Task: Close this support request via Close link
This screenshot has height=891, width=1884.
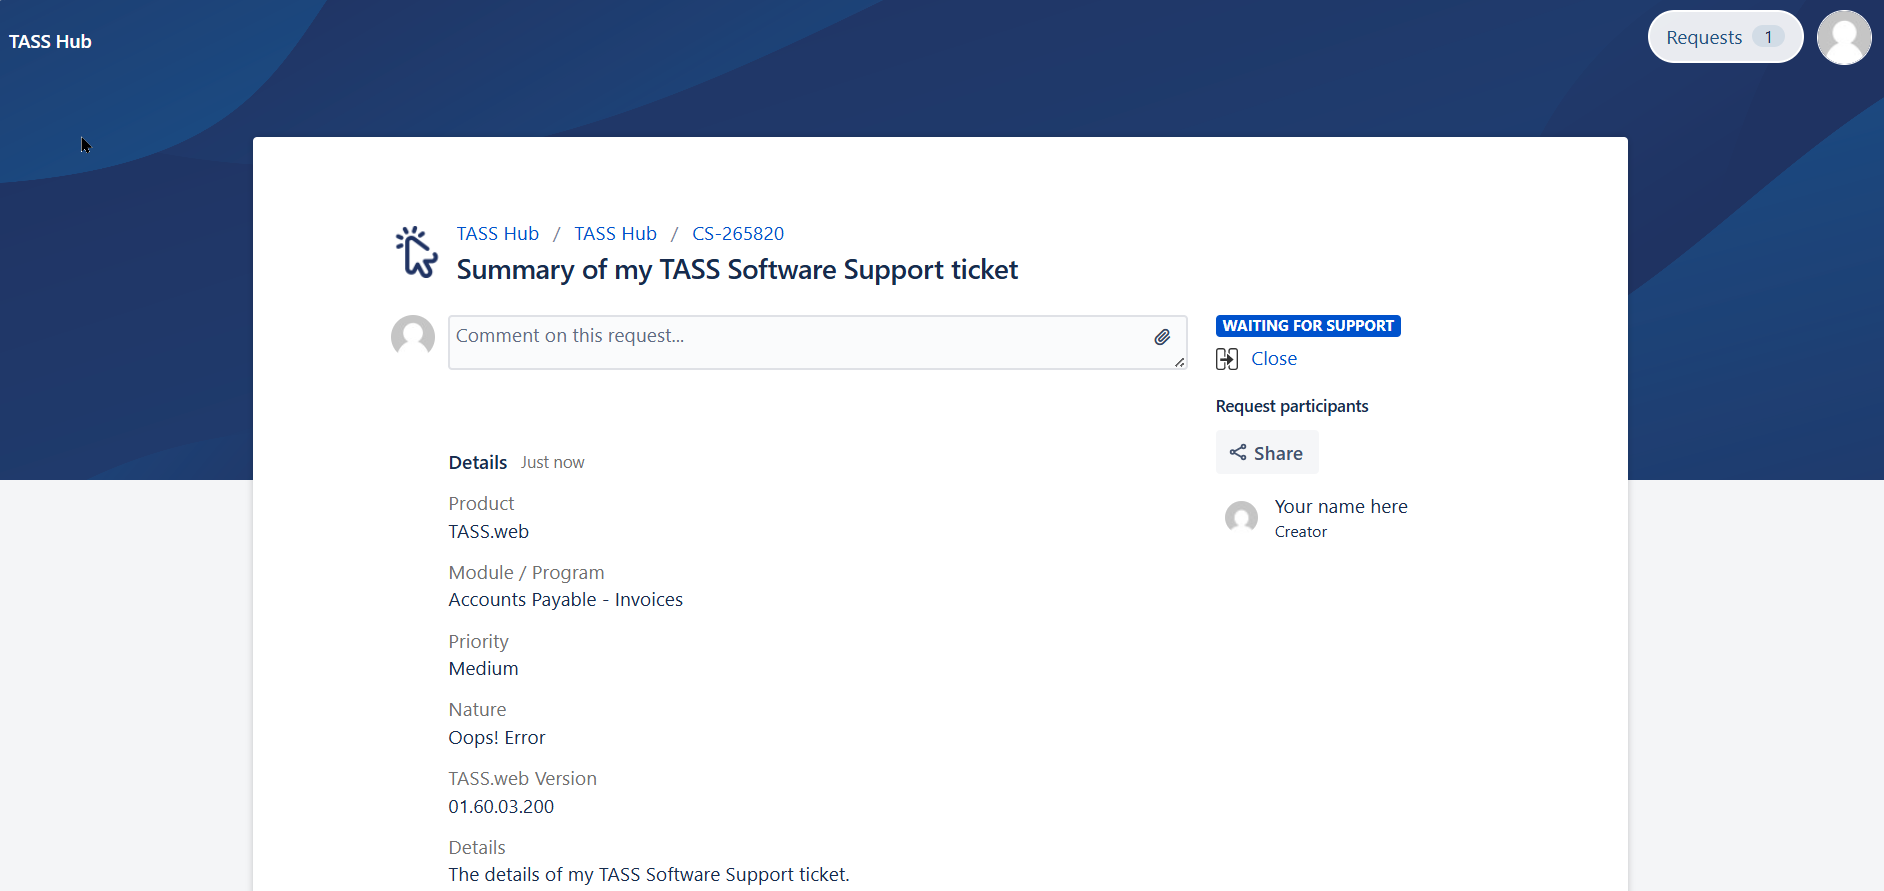Action: point(1274,359)
